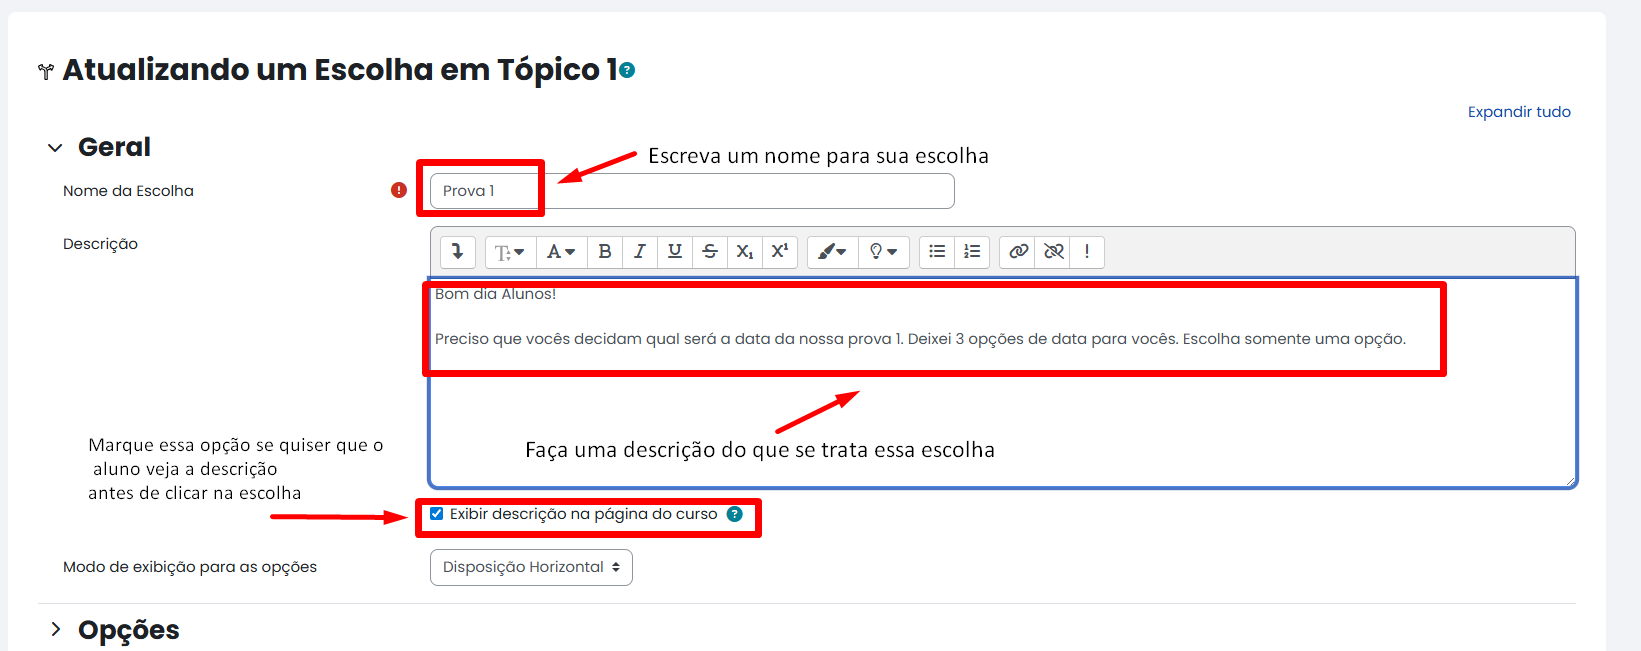Click Modo de exibição para as opções label
Screen dimensions: 1641x651
190,567
